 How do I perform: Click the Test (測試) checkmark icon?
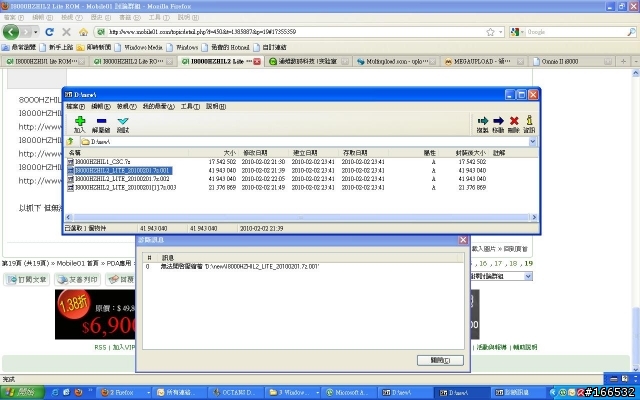[x=122, y=121]
